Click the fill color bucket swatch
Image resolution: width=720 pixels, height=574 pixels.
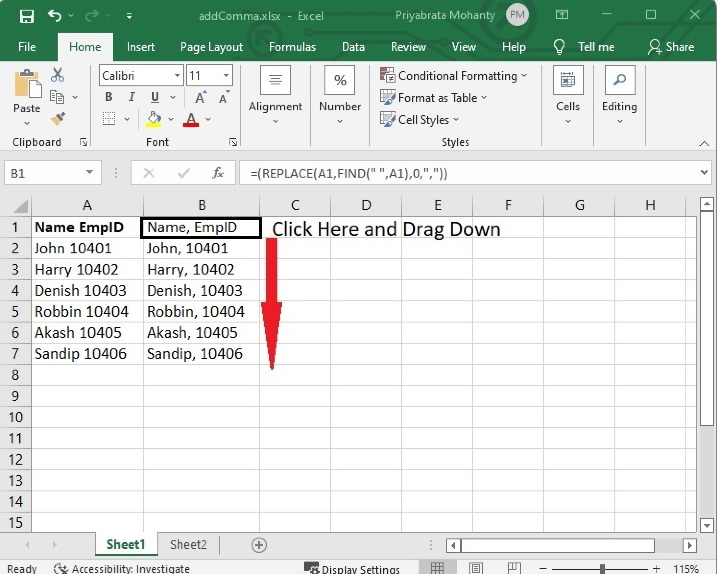point(154,120)
